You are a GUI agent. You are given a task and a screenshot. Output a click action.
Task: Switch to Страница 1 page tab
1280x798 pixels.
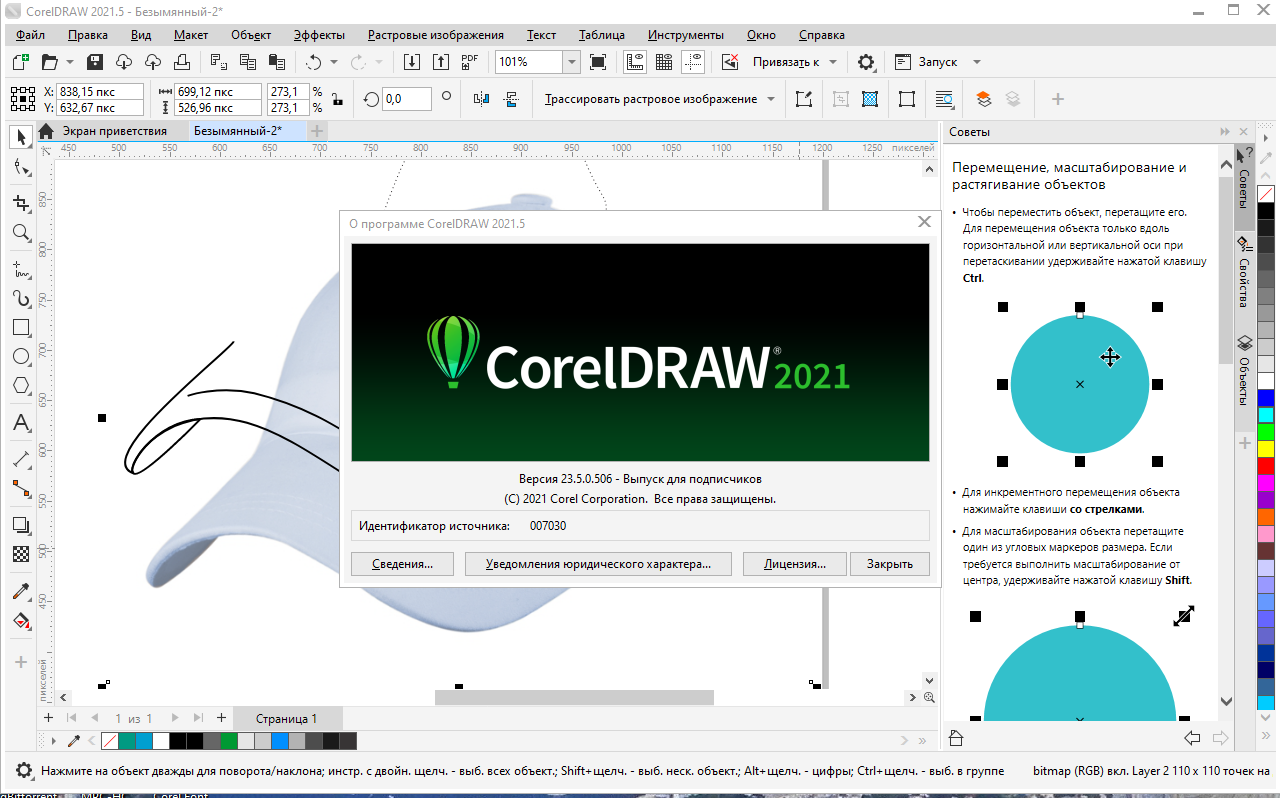(286, 718)
